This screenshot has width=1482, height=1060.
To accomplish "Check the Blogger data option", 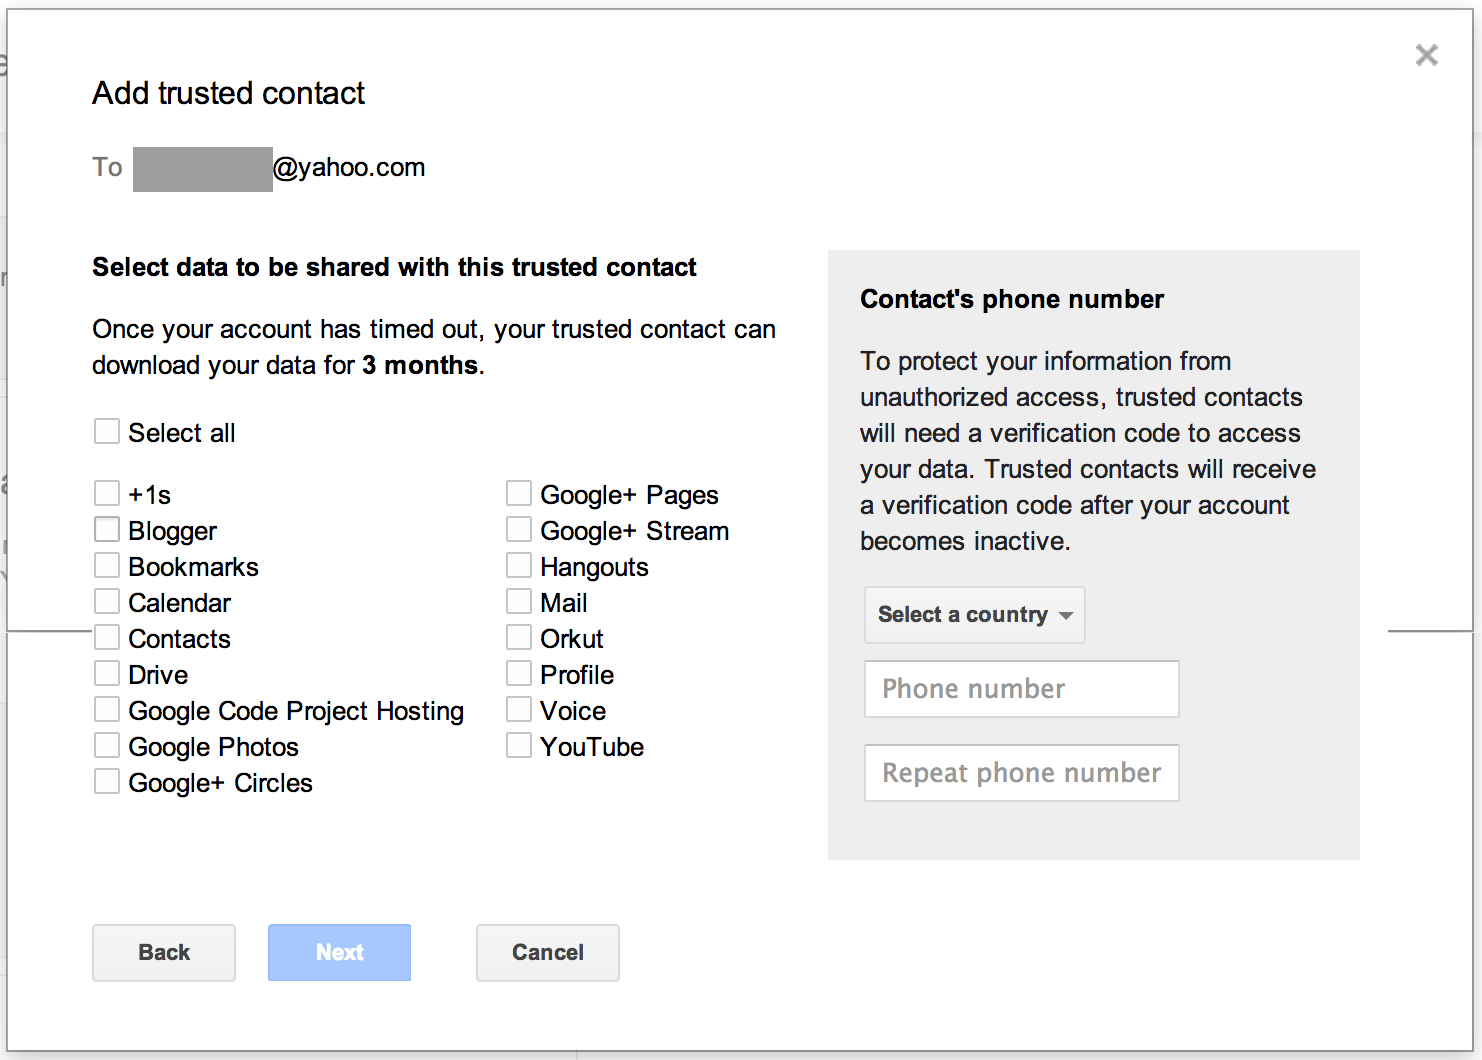I will 107,529.
